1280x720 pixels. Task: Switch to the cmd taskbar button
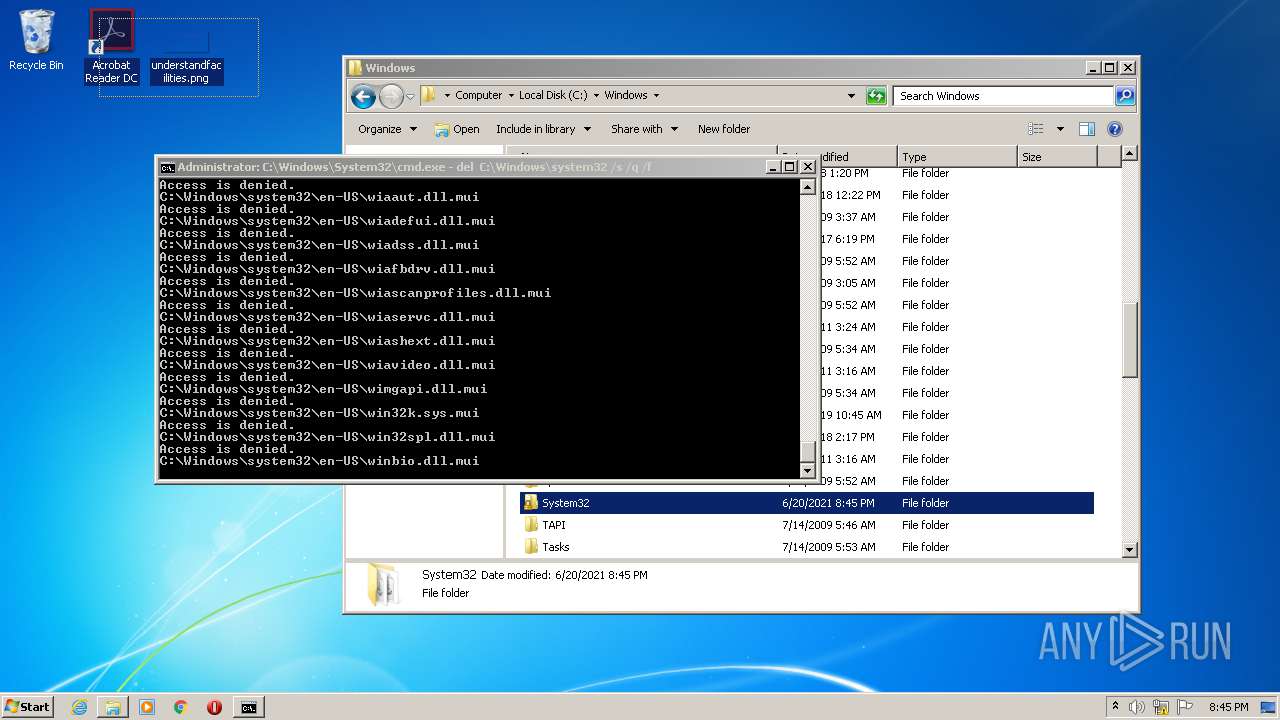(248, 707)
